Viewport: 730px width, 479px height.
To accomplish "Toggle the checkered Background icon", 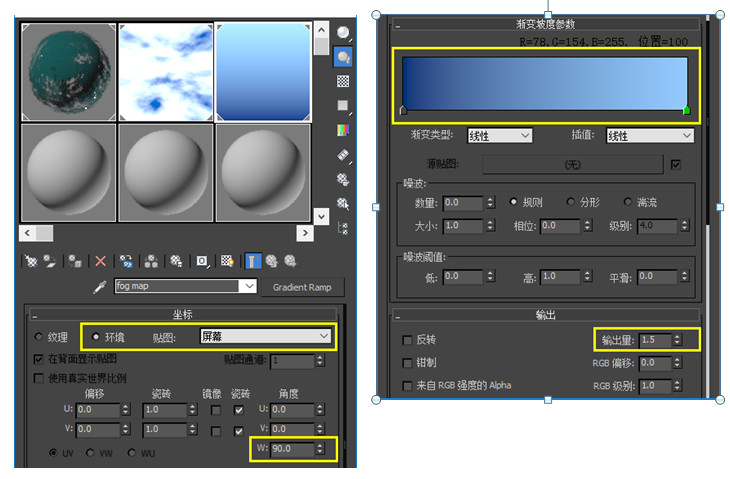I will (343, 81).
